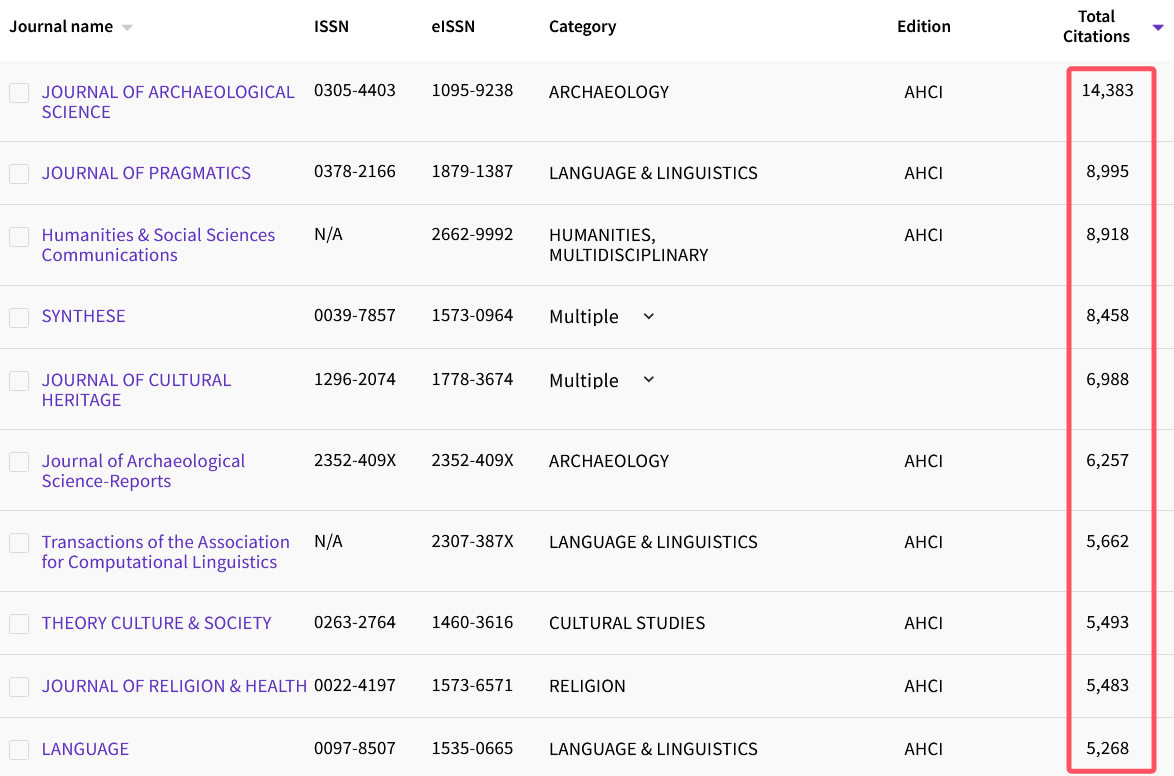
Task: Sort table by Total Citations header
Action: [1096, 27]
